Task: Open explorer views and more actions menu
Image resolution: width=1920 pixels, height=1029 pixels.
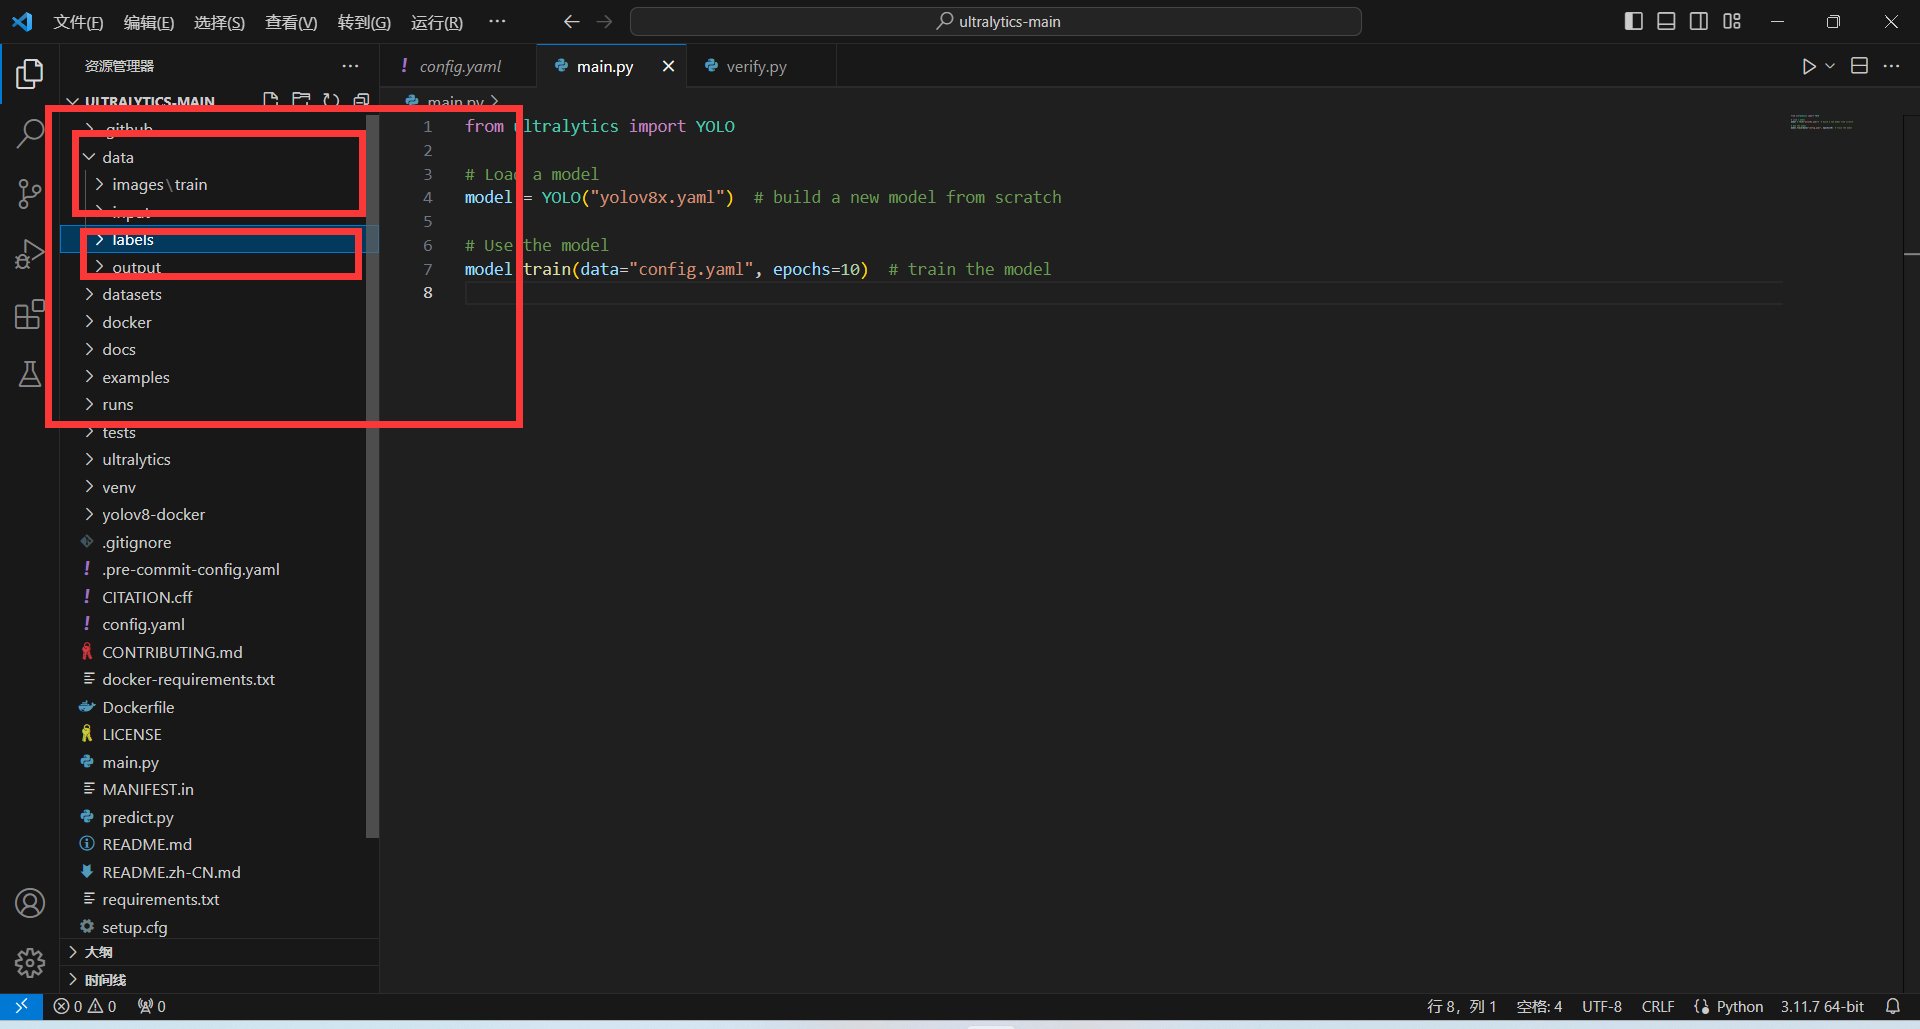Action: point(350,66)
